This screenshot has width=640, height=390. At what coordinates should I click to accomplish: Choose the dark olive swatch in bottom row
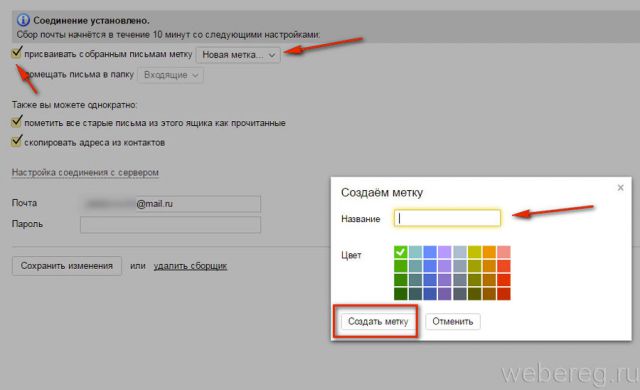(474, 294)
